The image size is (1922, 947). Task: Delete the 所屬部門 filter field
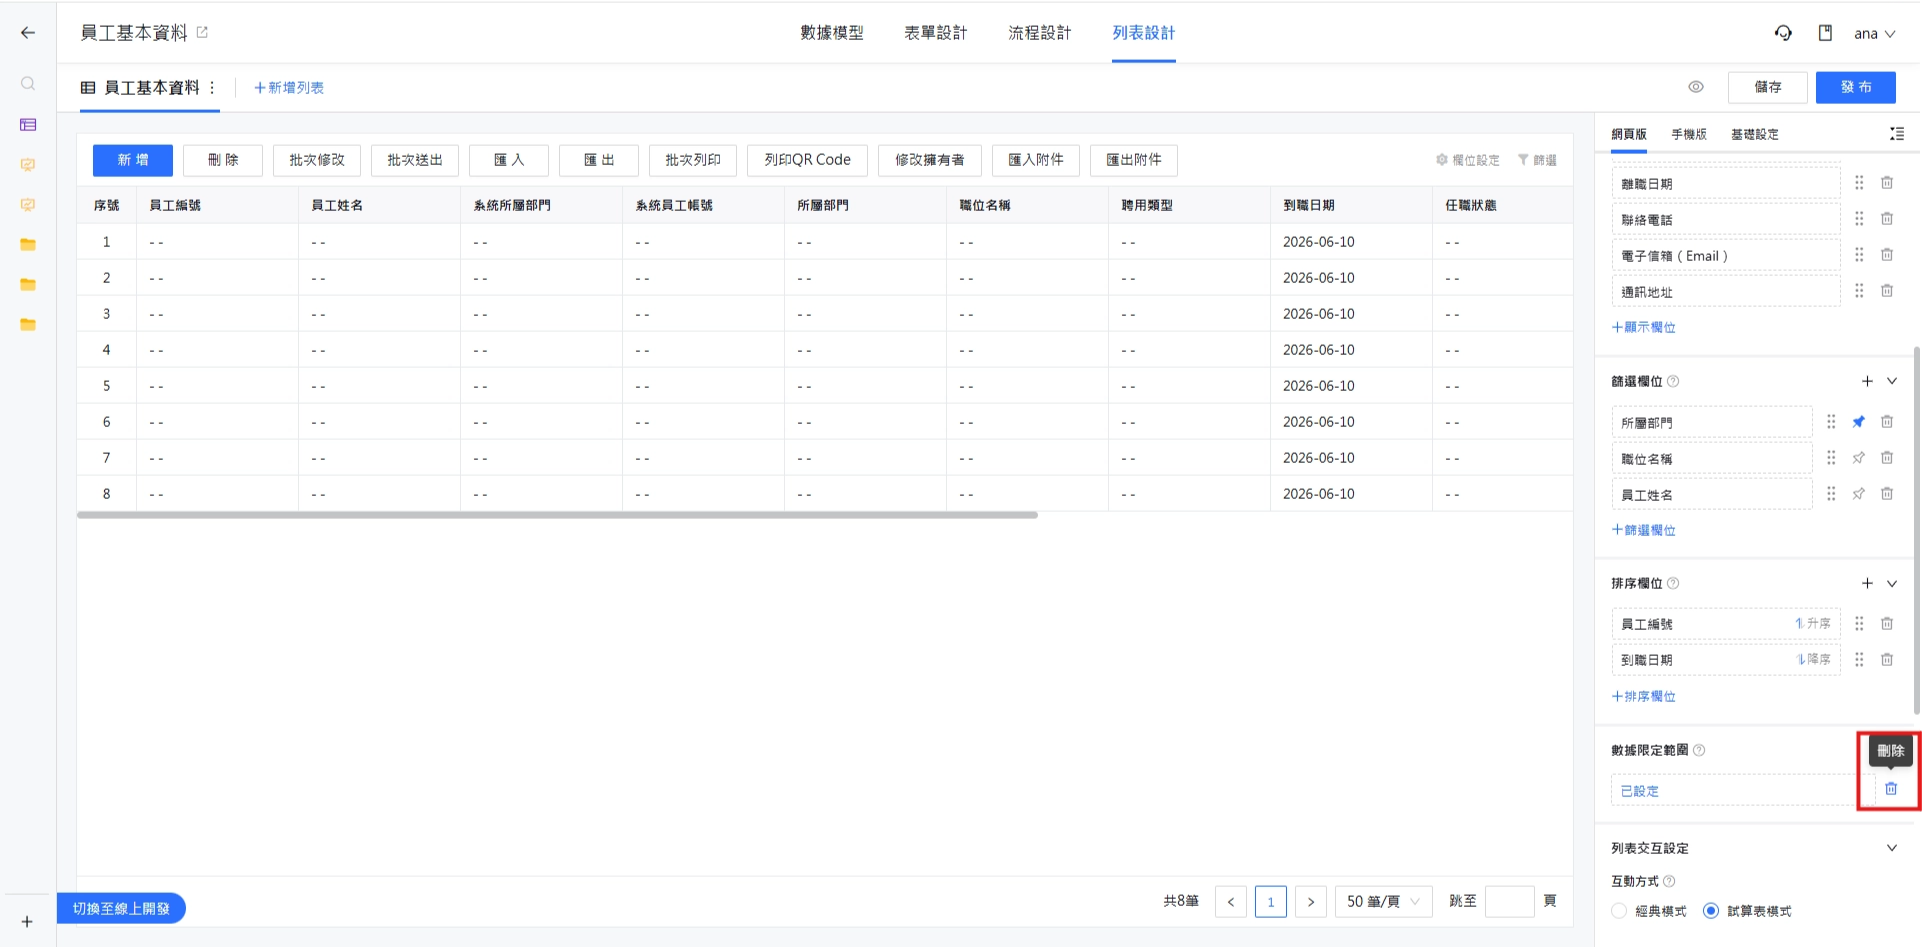pyautogui.click(x=1887, y=422)
